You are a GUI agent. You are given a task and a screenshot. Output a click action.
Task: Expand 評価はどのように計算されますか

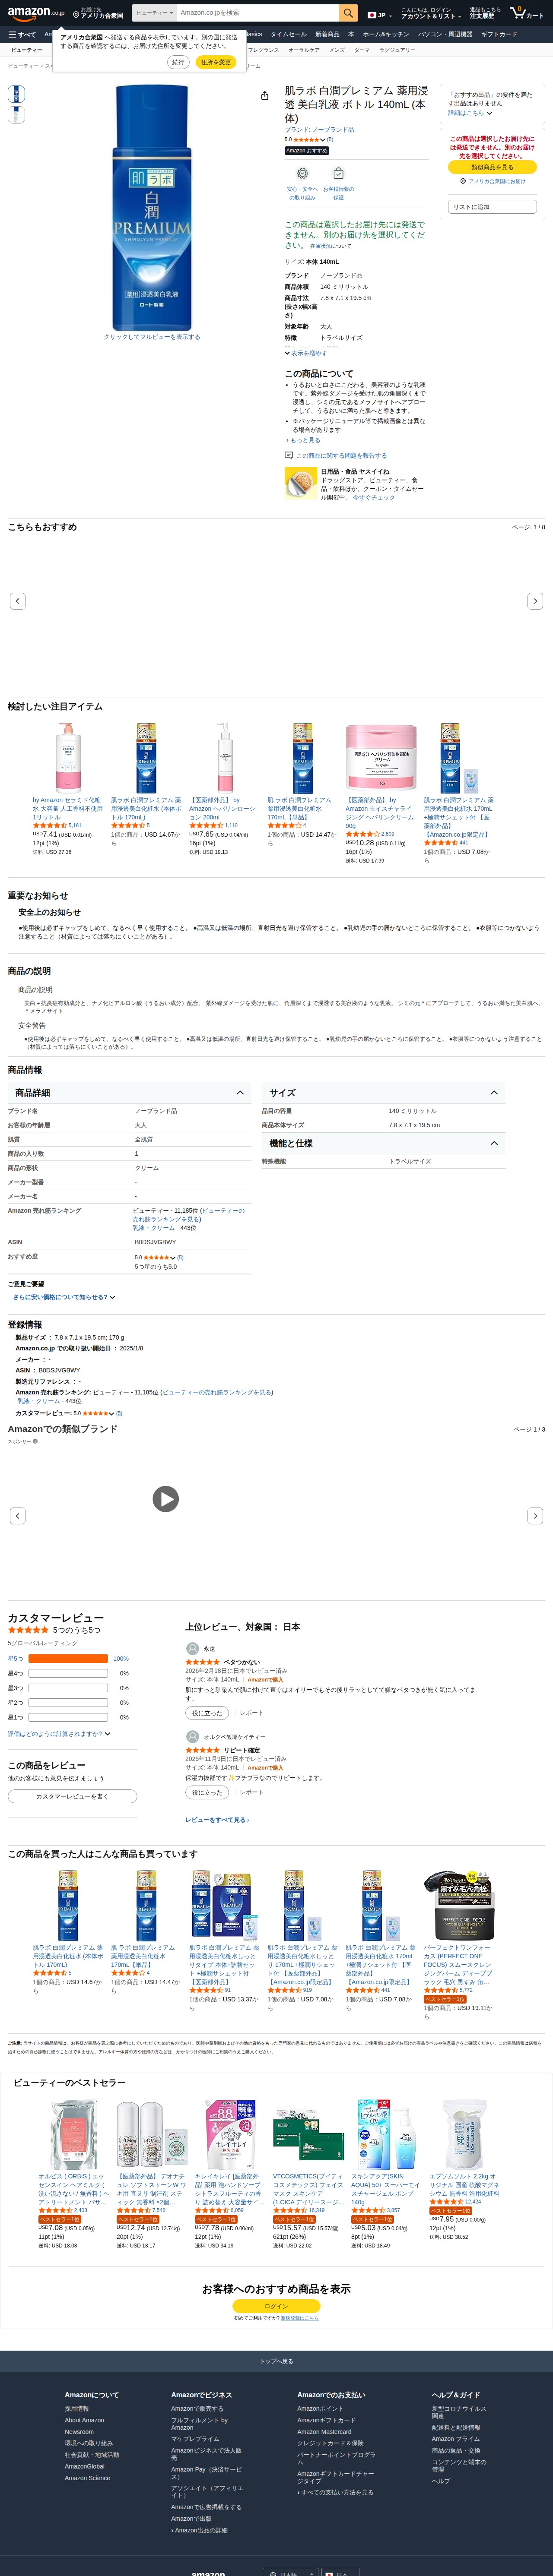point(59,1734)
